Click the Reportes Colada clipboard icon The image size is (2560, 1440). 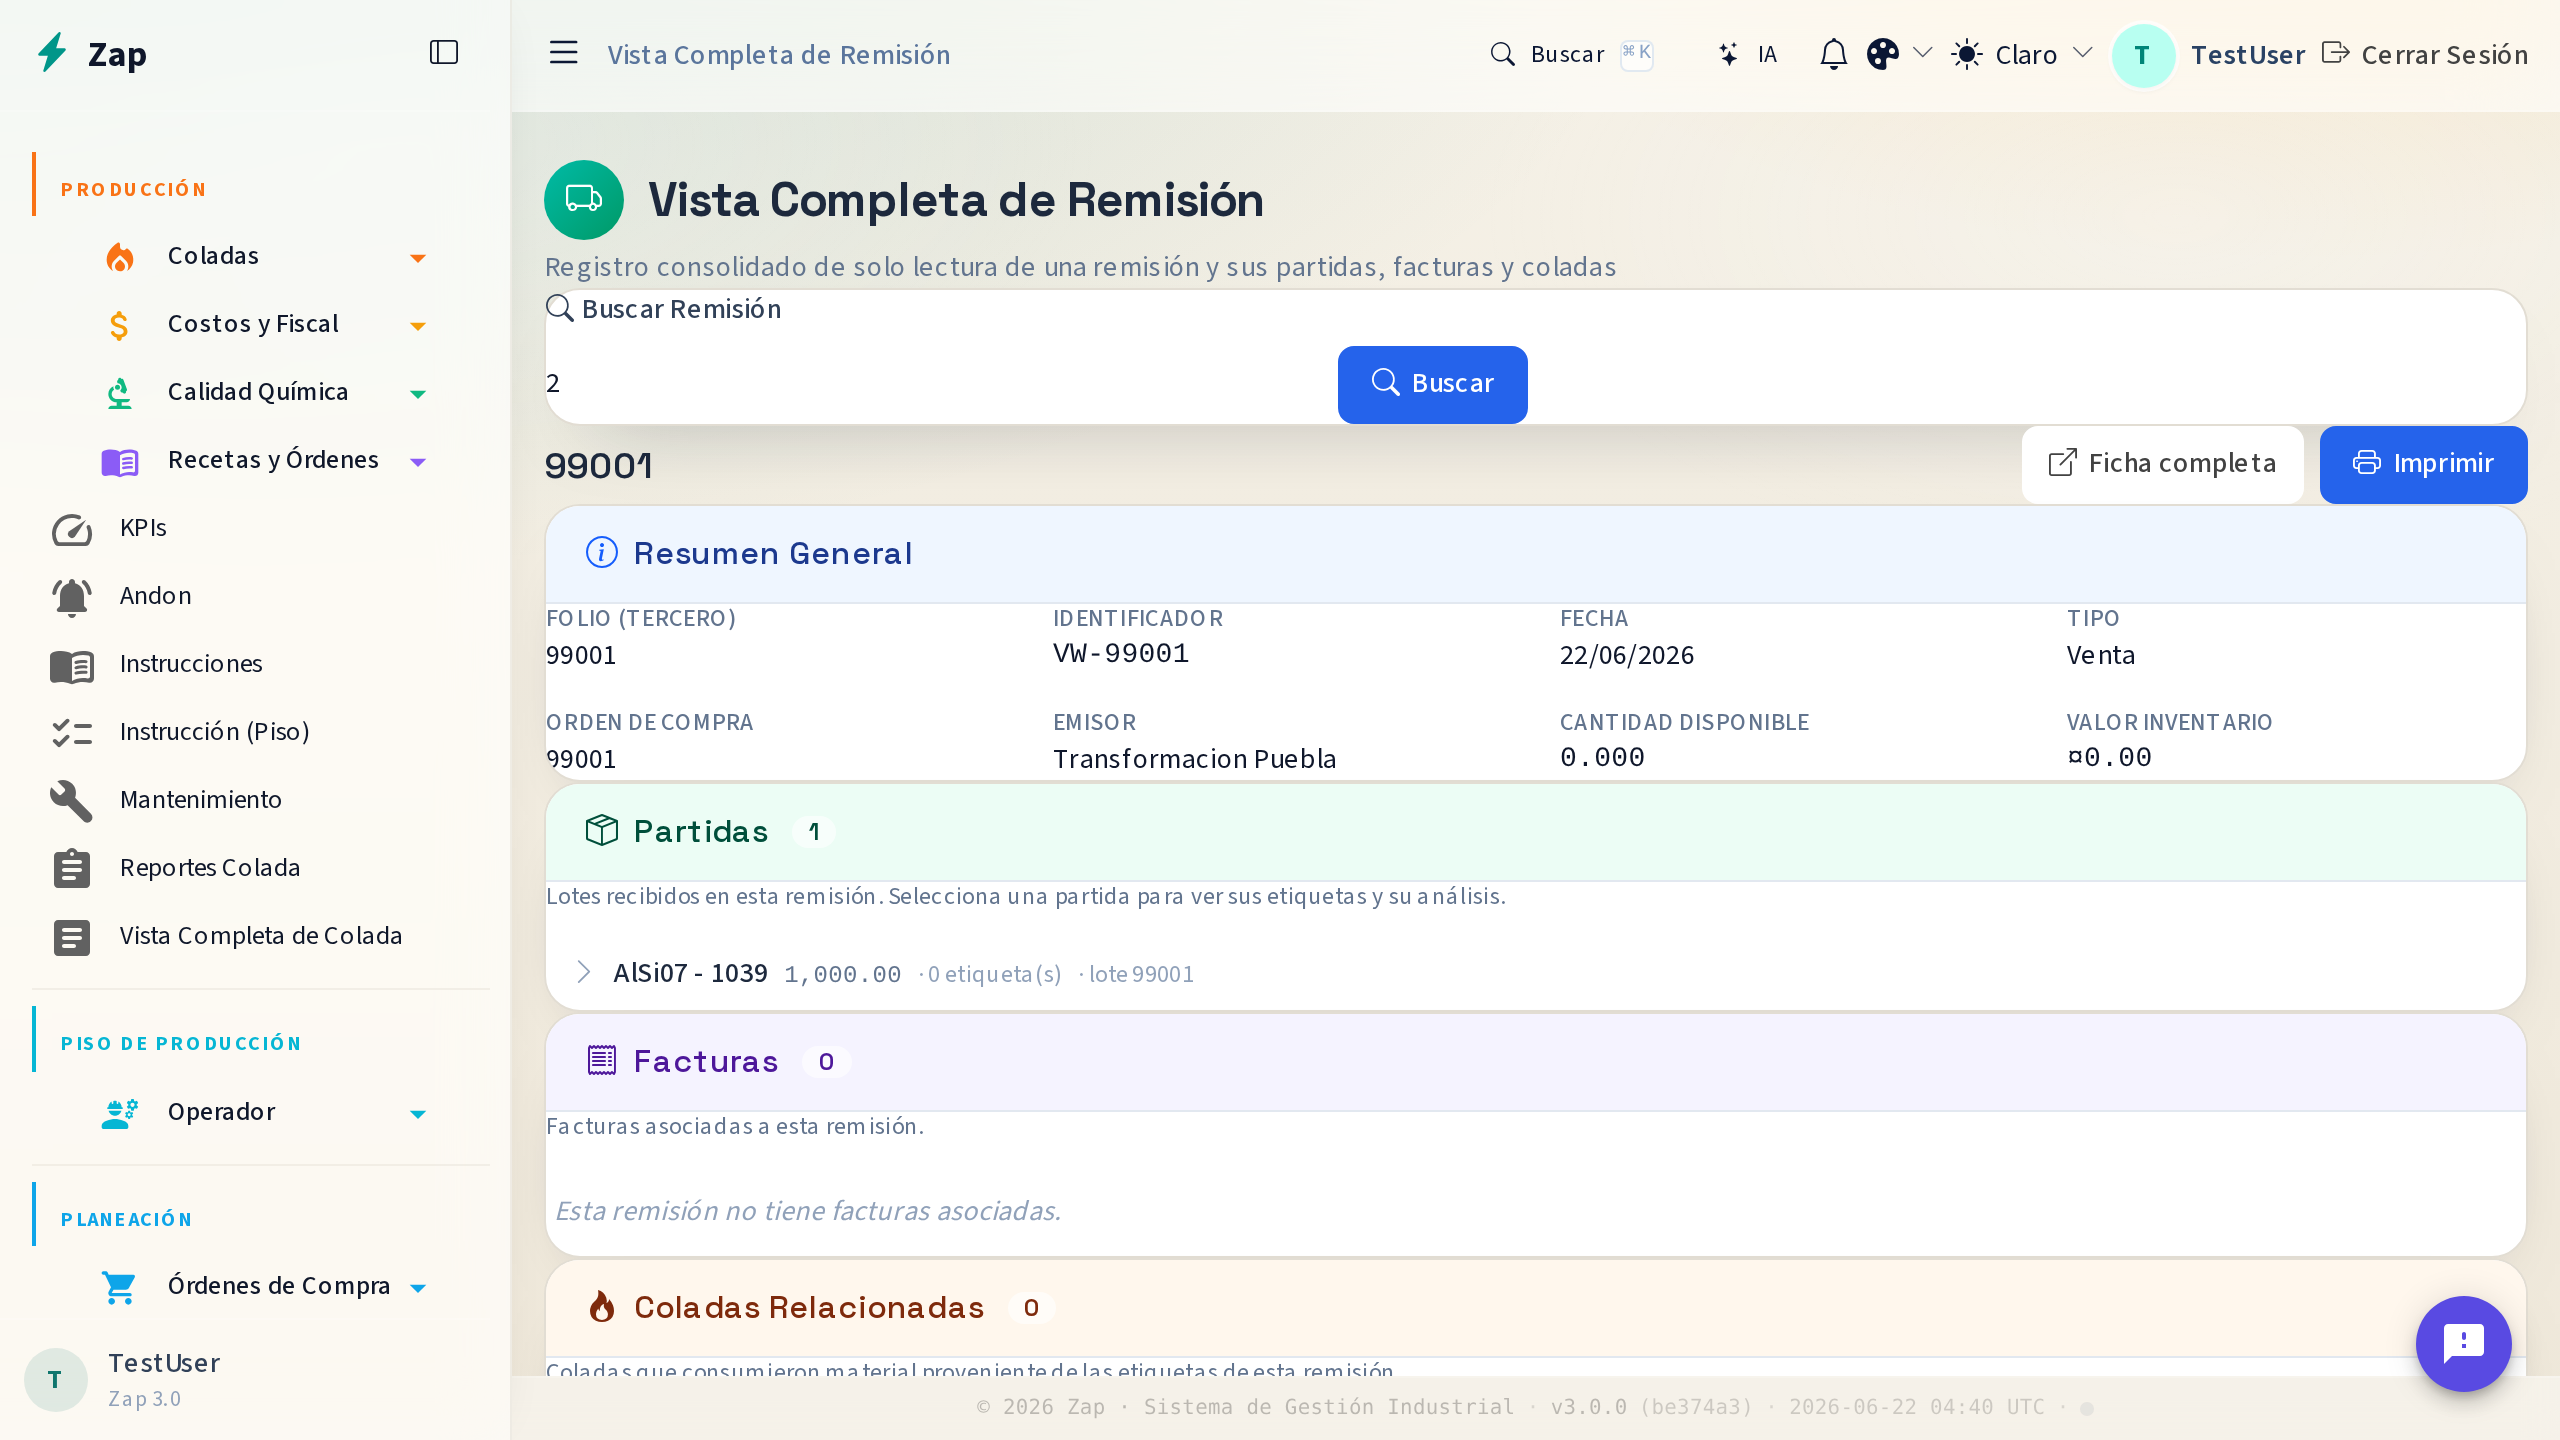tap(72, 869)
